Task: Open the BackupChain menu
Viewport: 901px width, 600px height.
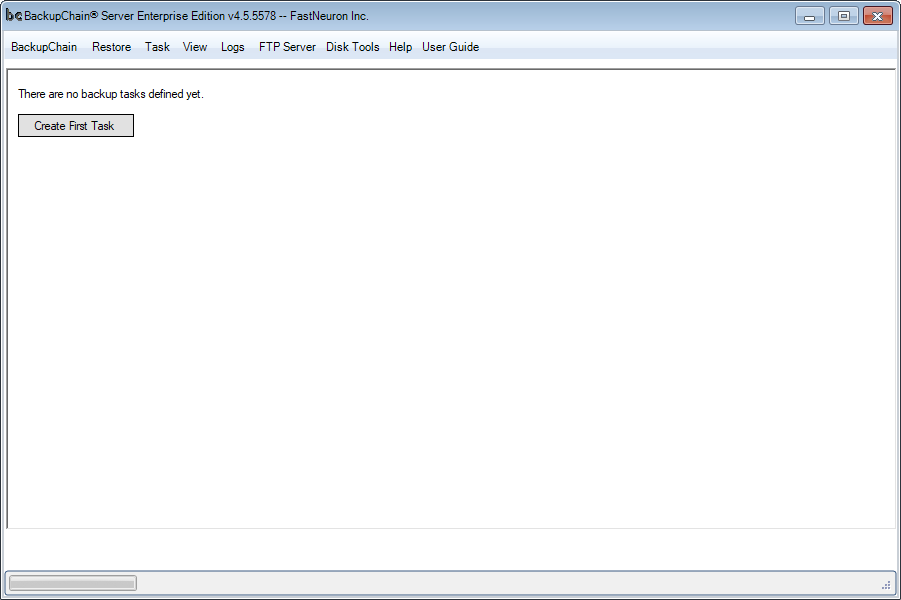Action: click(44, 47)
